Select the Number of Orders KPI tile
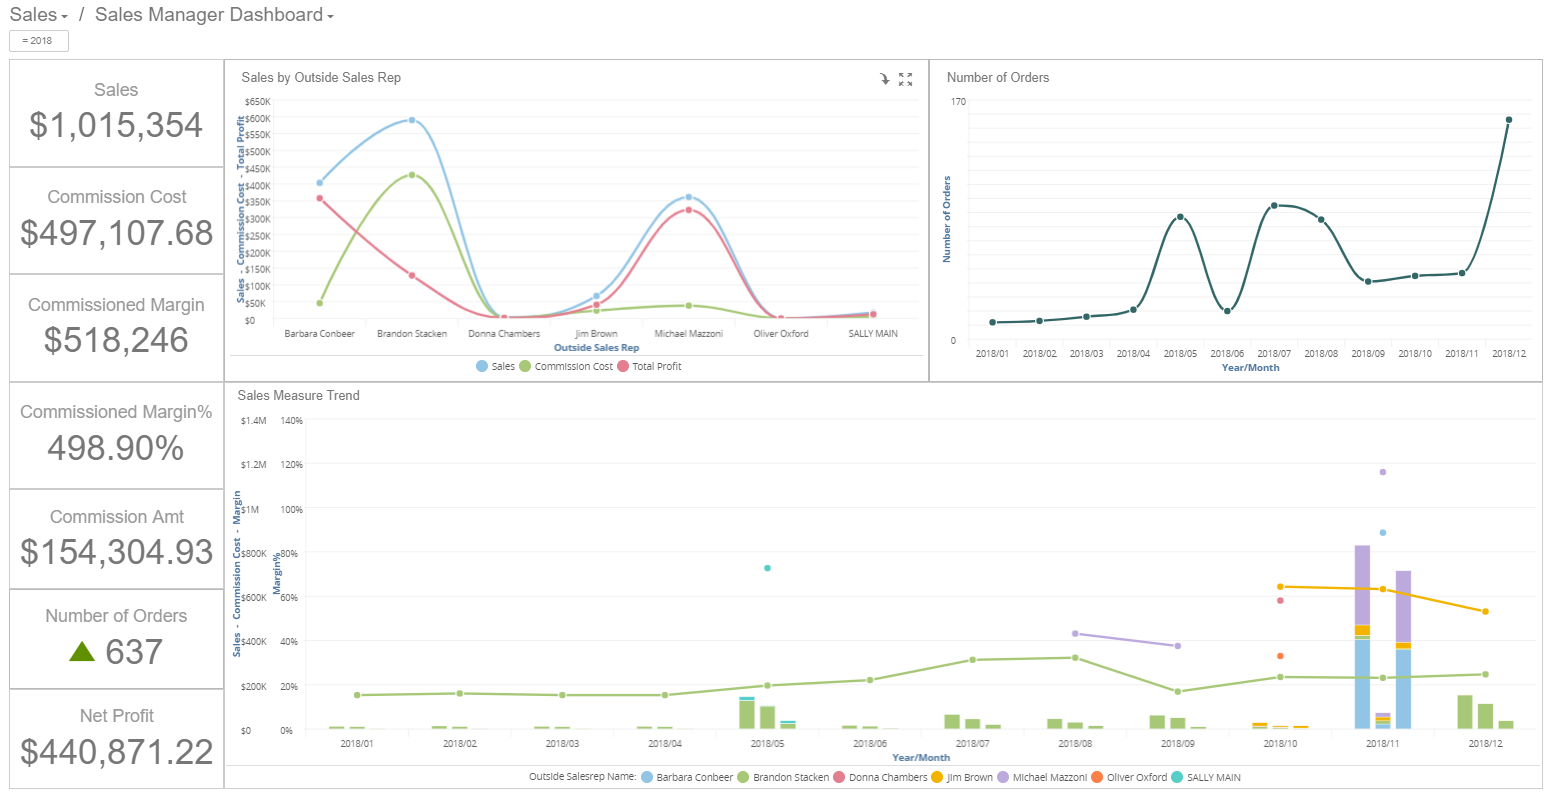1548x795 pixels. point(116,637)
